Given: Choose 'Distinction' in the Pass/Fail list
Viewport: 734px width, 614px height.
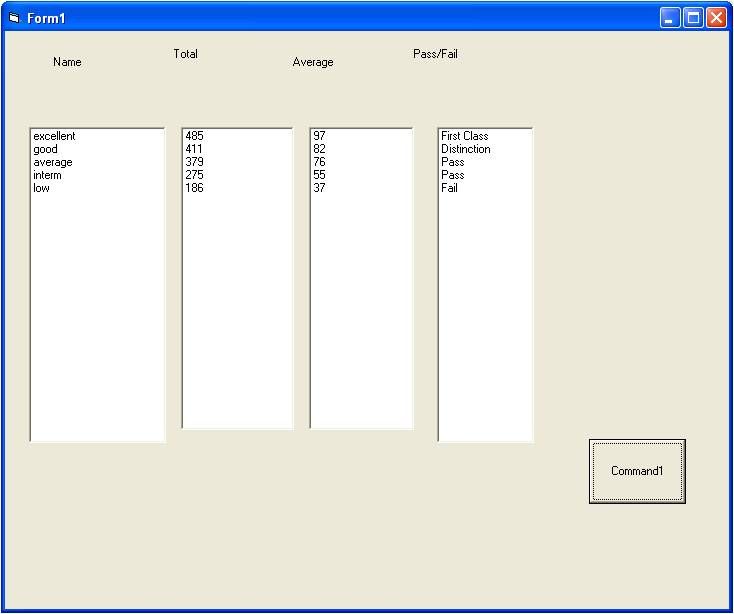Looking at the screenshot, I should (x=465, y=149).
